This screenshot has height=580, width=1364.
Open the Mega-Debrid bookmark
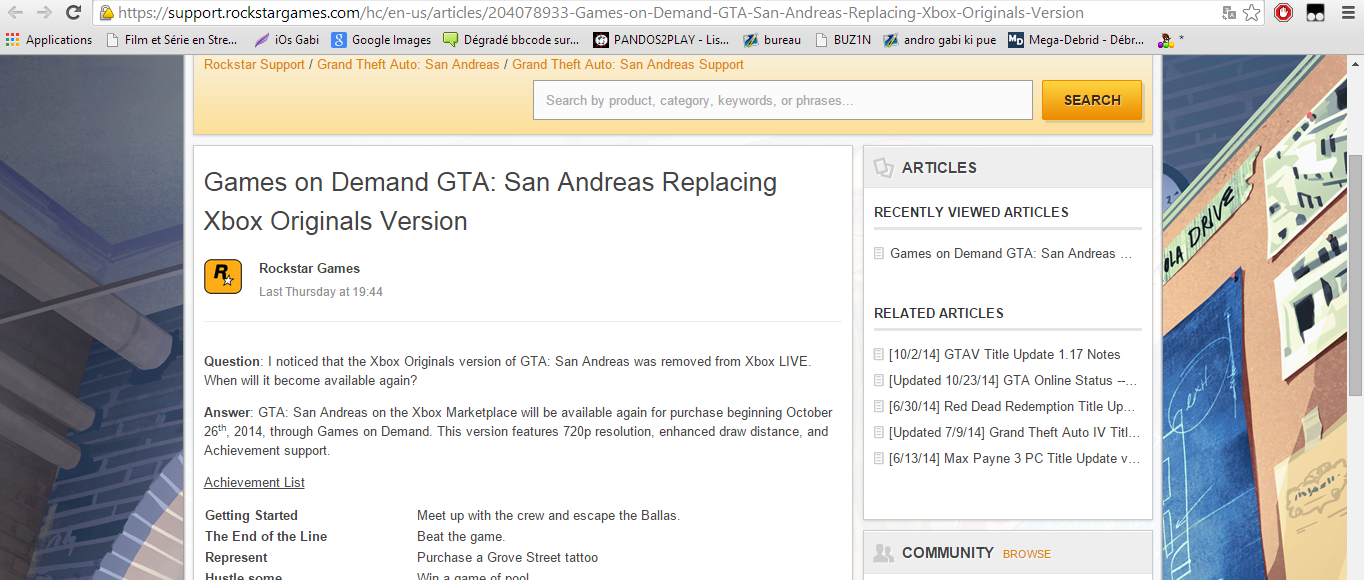(x=1076, y=40)
